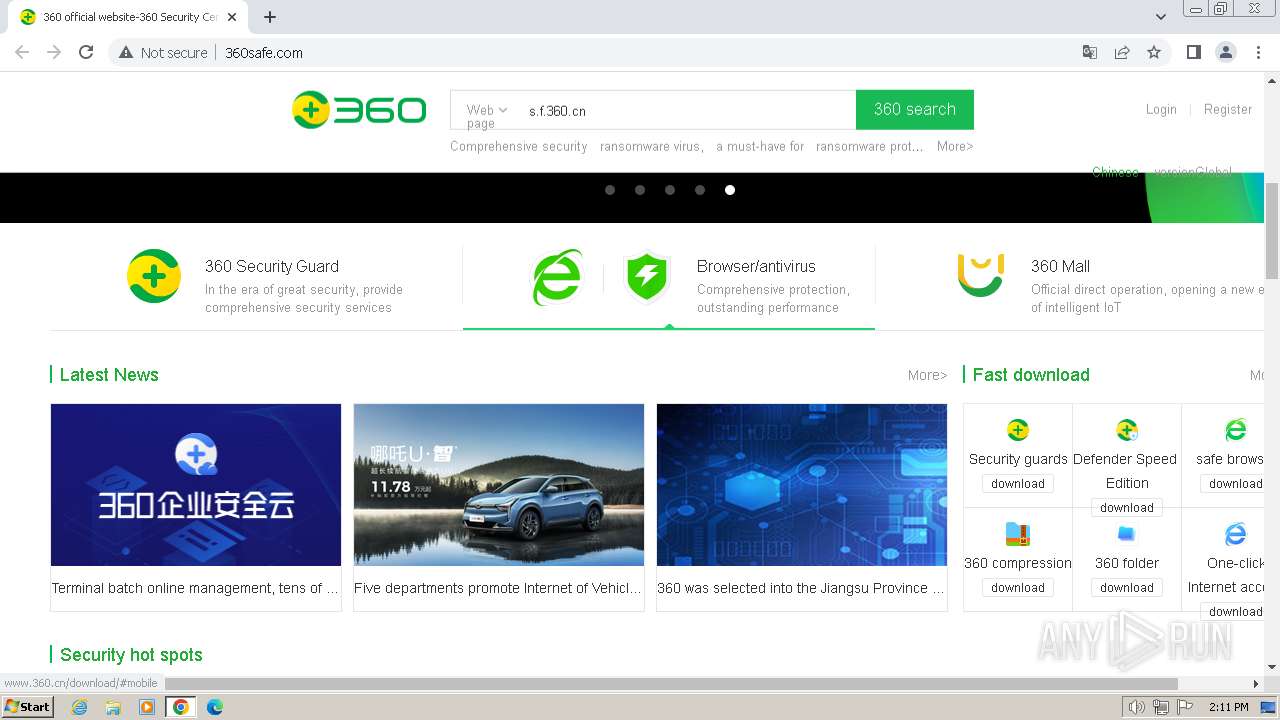The width and height of the screenshot is (1280, 720).
Task: Open the Web page search type dropdown
Action: pos(487,116)
